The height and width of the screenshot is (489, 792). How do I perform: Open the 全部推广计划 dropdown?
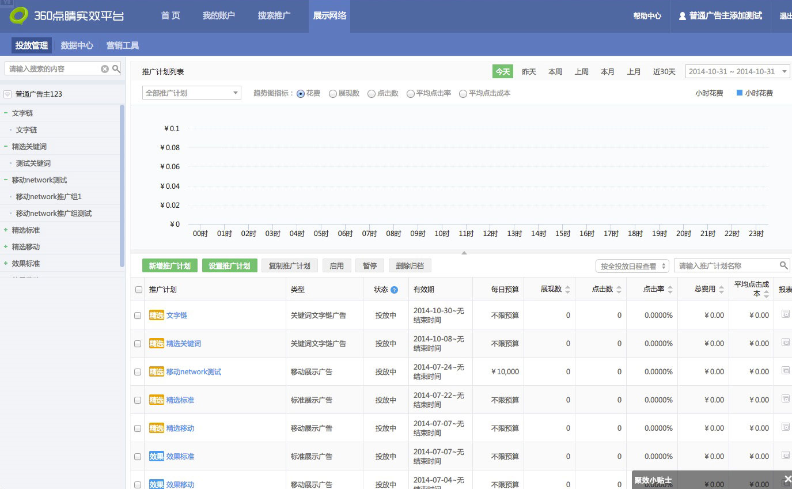pos(192,93)
